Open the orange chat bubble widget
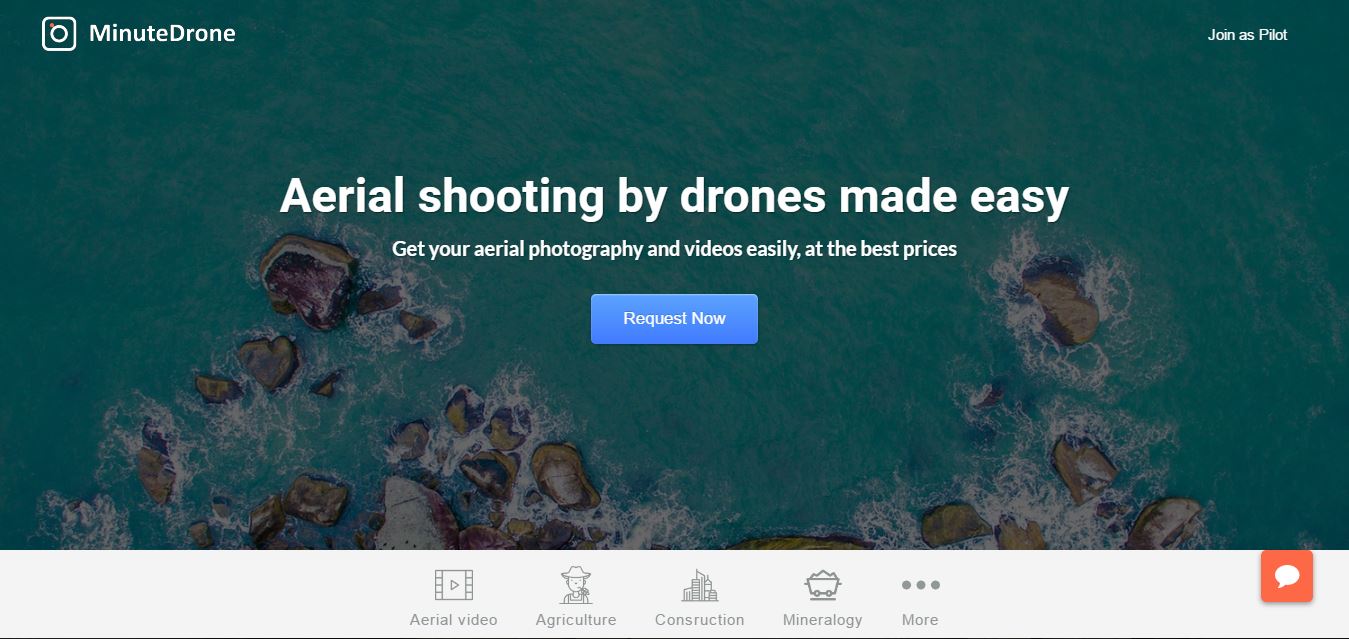The image size is (1349, 639). 1287,576
